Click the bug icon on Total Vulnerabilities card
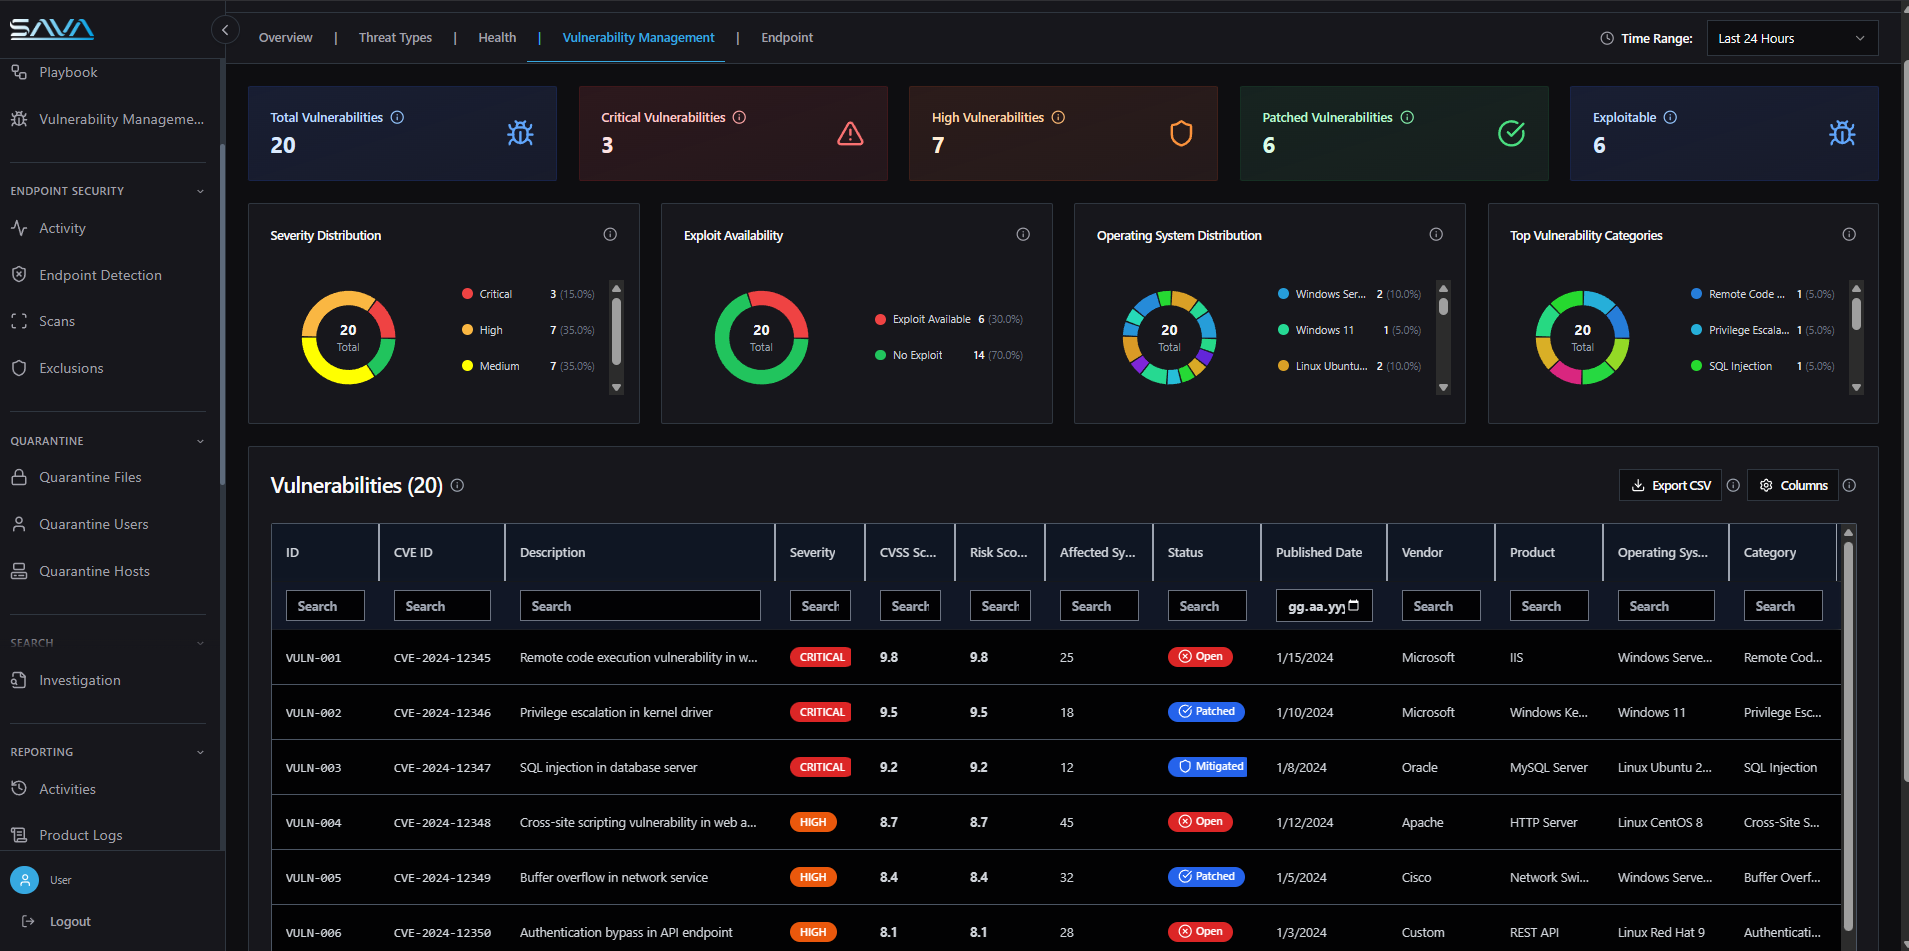The height and width of the screenshot is (951, 1909). tap(520, 133)
